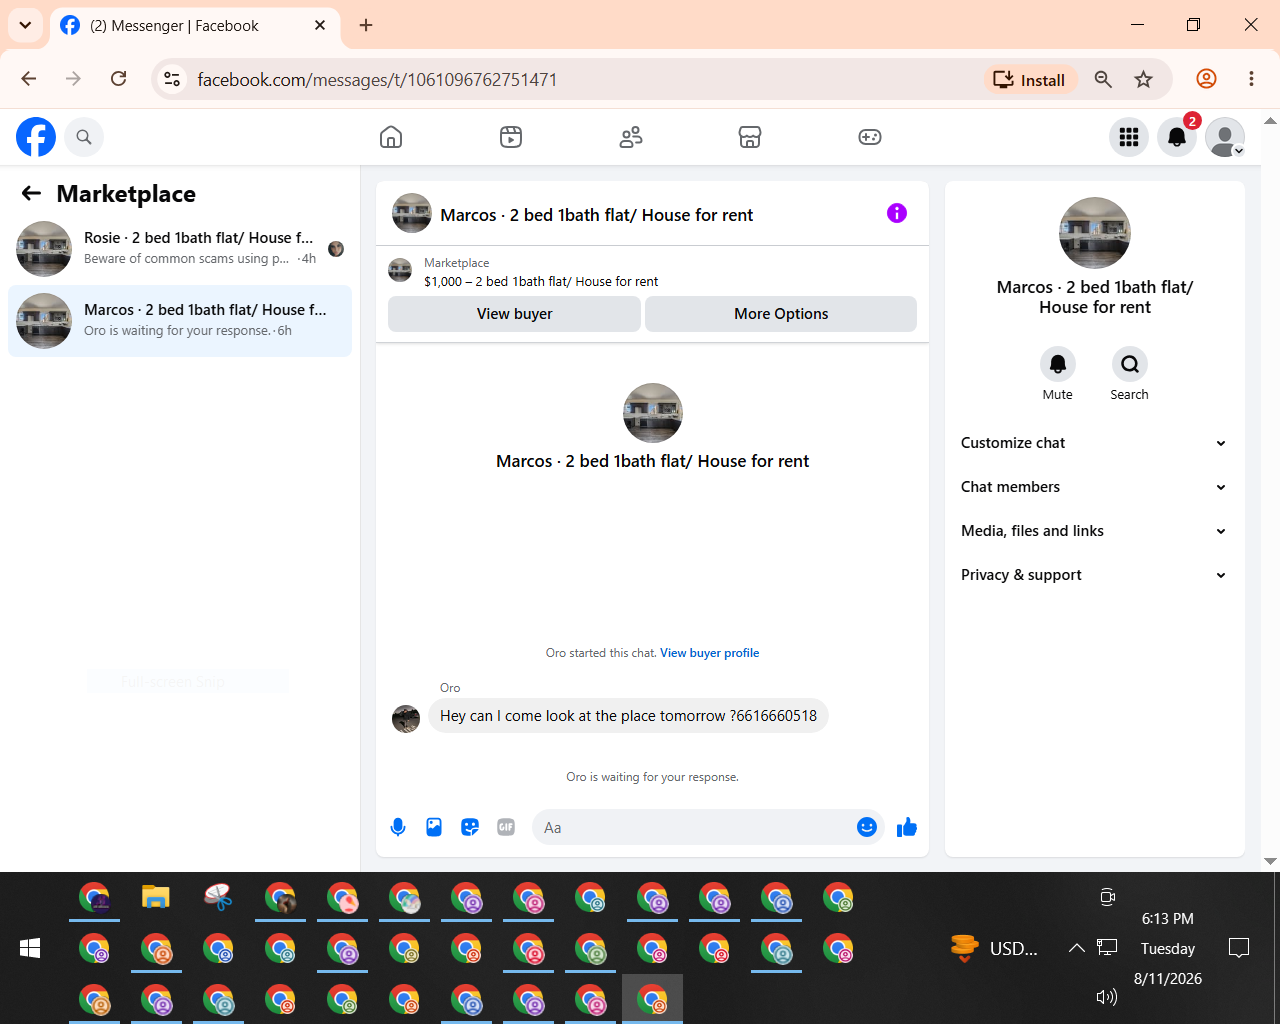Install the Facebook app from address bar
The height and width of the screenshot is (1024, 1280).
pos(1029,80)
